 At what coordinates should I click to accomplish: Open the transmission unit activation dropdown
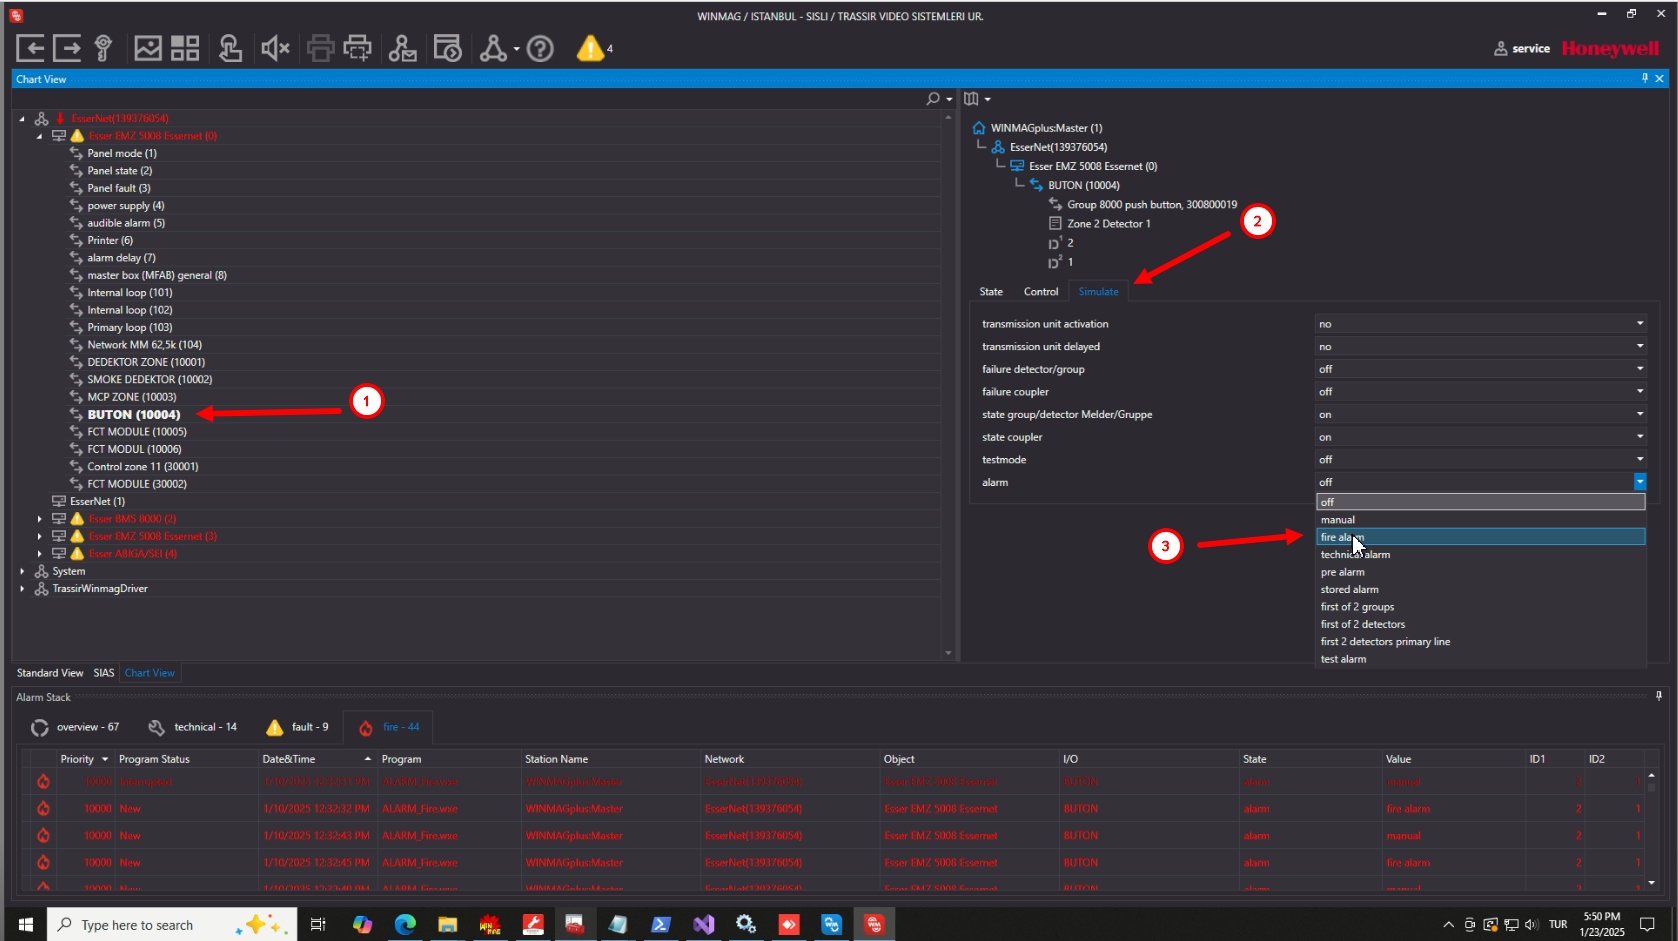click(1480, 324)
